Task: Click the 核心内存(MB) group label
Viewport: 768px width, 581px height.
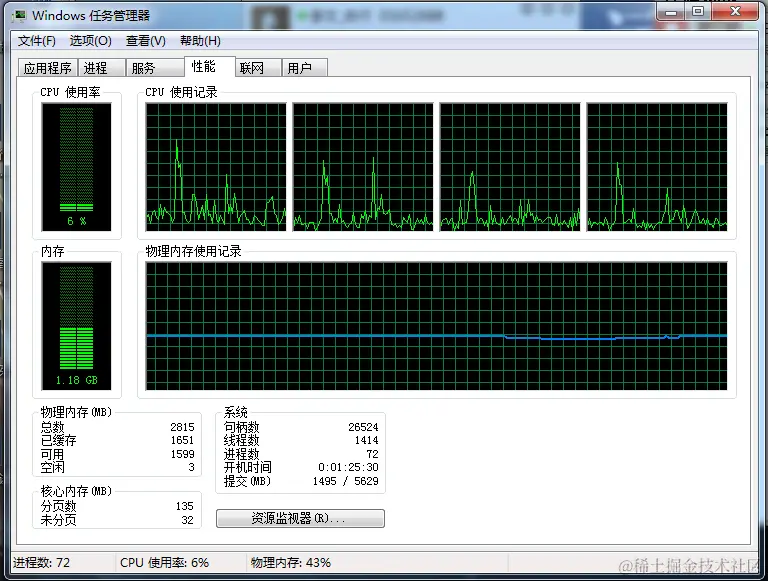Action: pyautogui.click(x=76, y=491)
